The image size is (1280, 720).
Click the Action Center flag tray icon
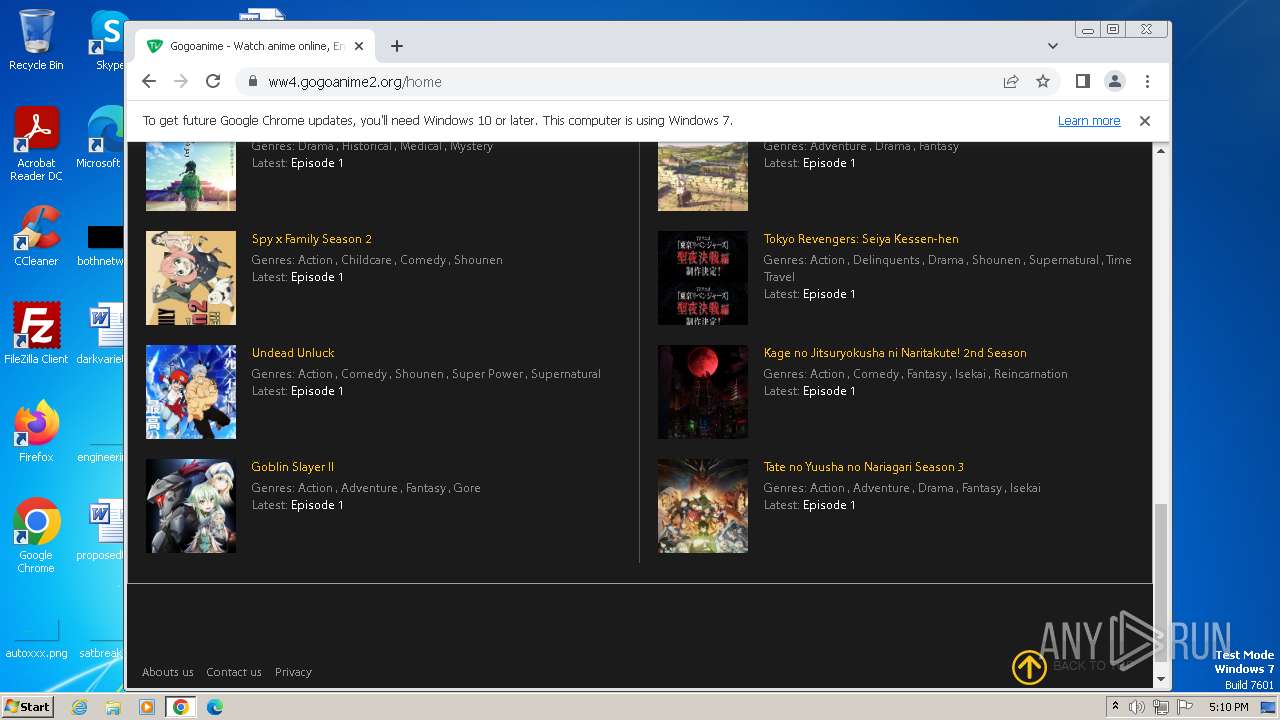1185,707
